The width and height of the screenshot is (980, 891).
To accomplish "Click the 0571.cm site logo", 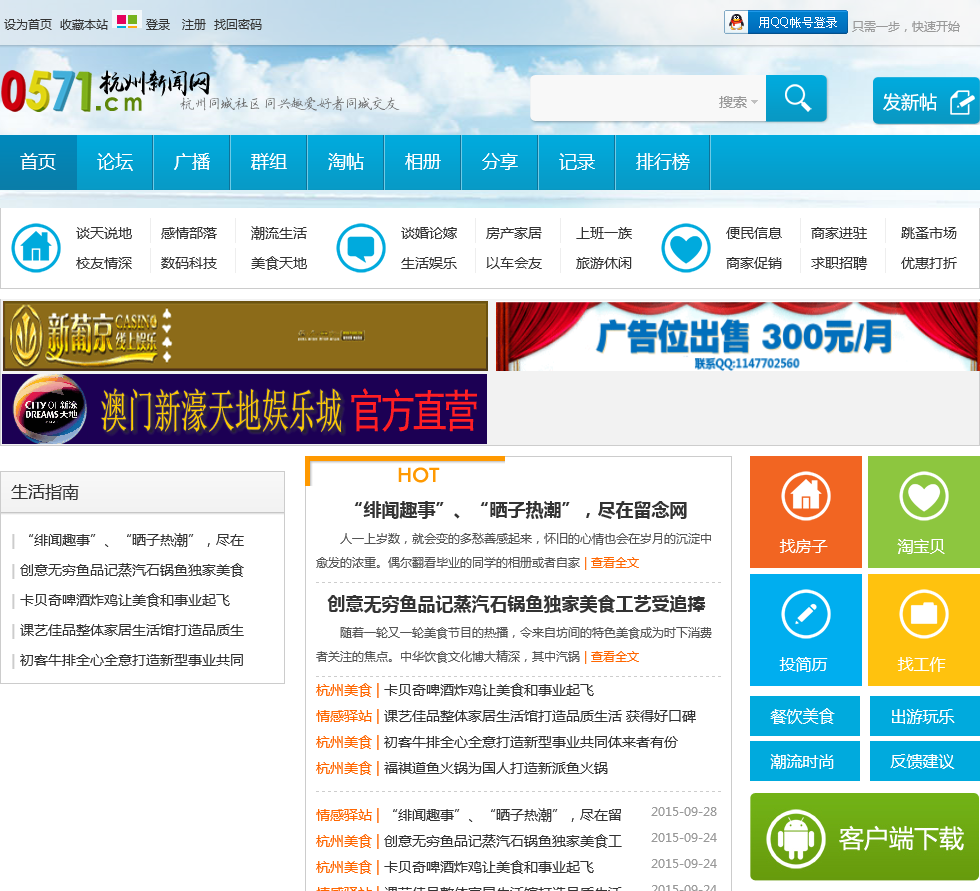I will [x=106, y=91].
